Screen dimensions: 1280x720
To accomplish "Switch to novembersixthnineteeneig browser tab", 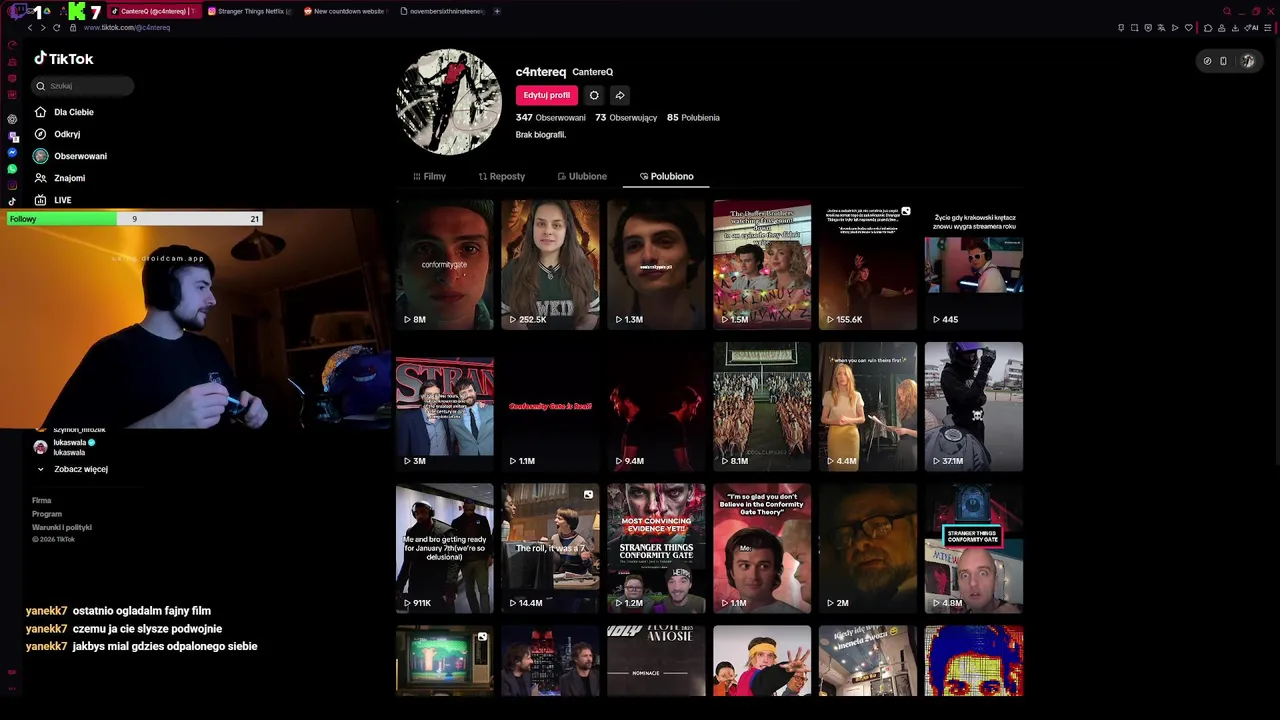I will point(440,11).
